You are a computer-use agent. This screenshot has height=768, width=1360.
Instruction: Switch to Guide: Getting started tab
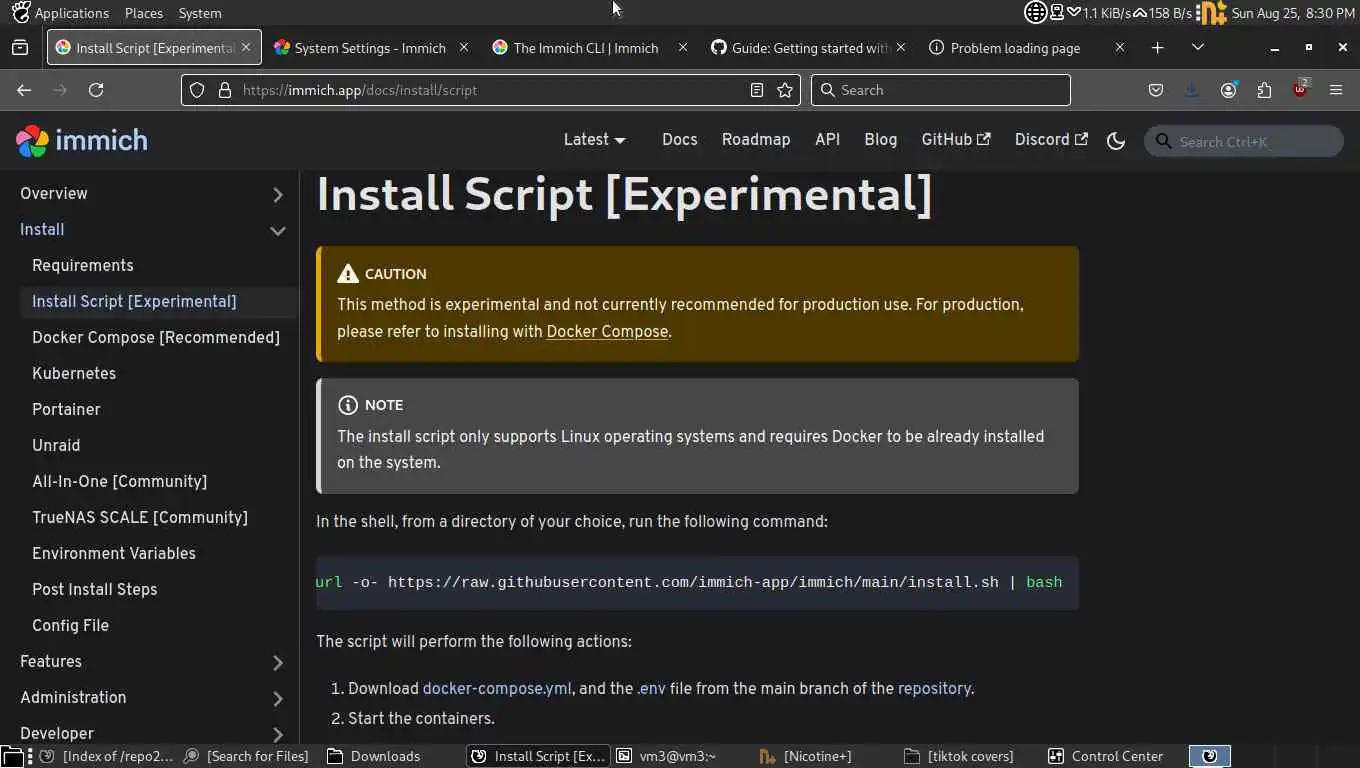point(808,47)
